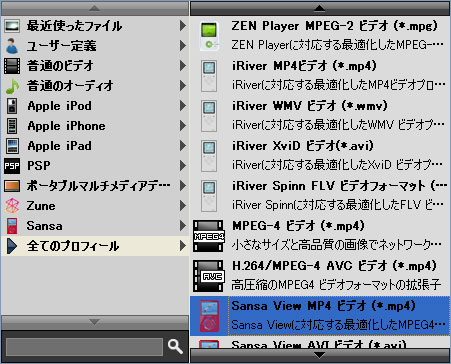The image size is (451, 364).
Task: Open the 最近使ったファイル category
Action: click(95, 26)
